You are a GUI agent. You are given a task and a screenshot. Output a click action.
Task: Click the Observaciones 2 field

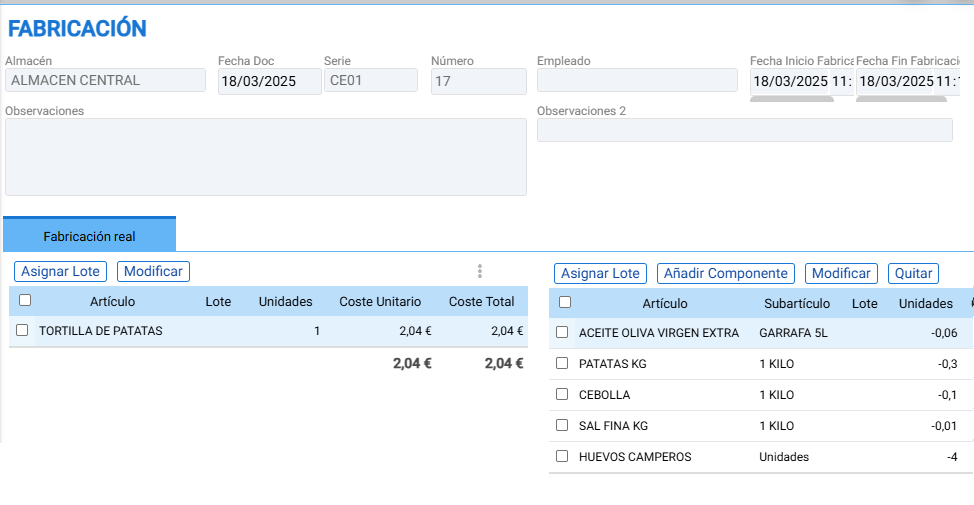[745, 130]
